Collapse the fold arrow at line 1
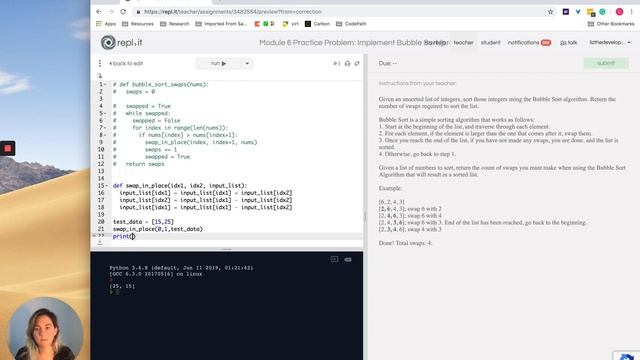The image size is (640, 360). click(105, 84)
